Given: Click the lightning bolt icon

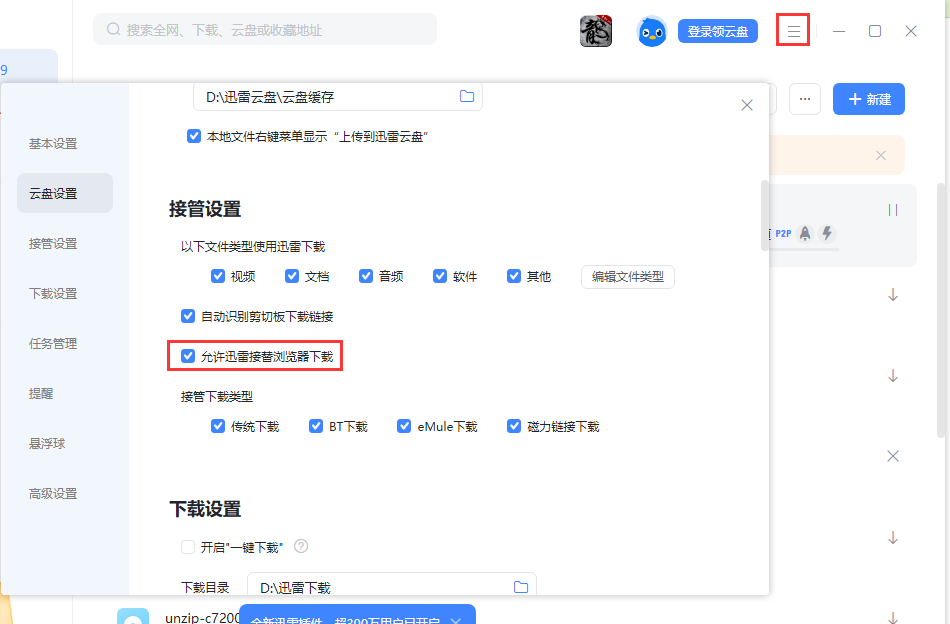Looking at the screenshot, I should point(827,233).
